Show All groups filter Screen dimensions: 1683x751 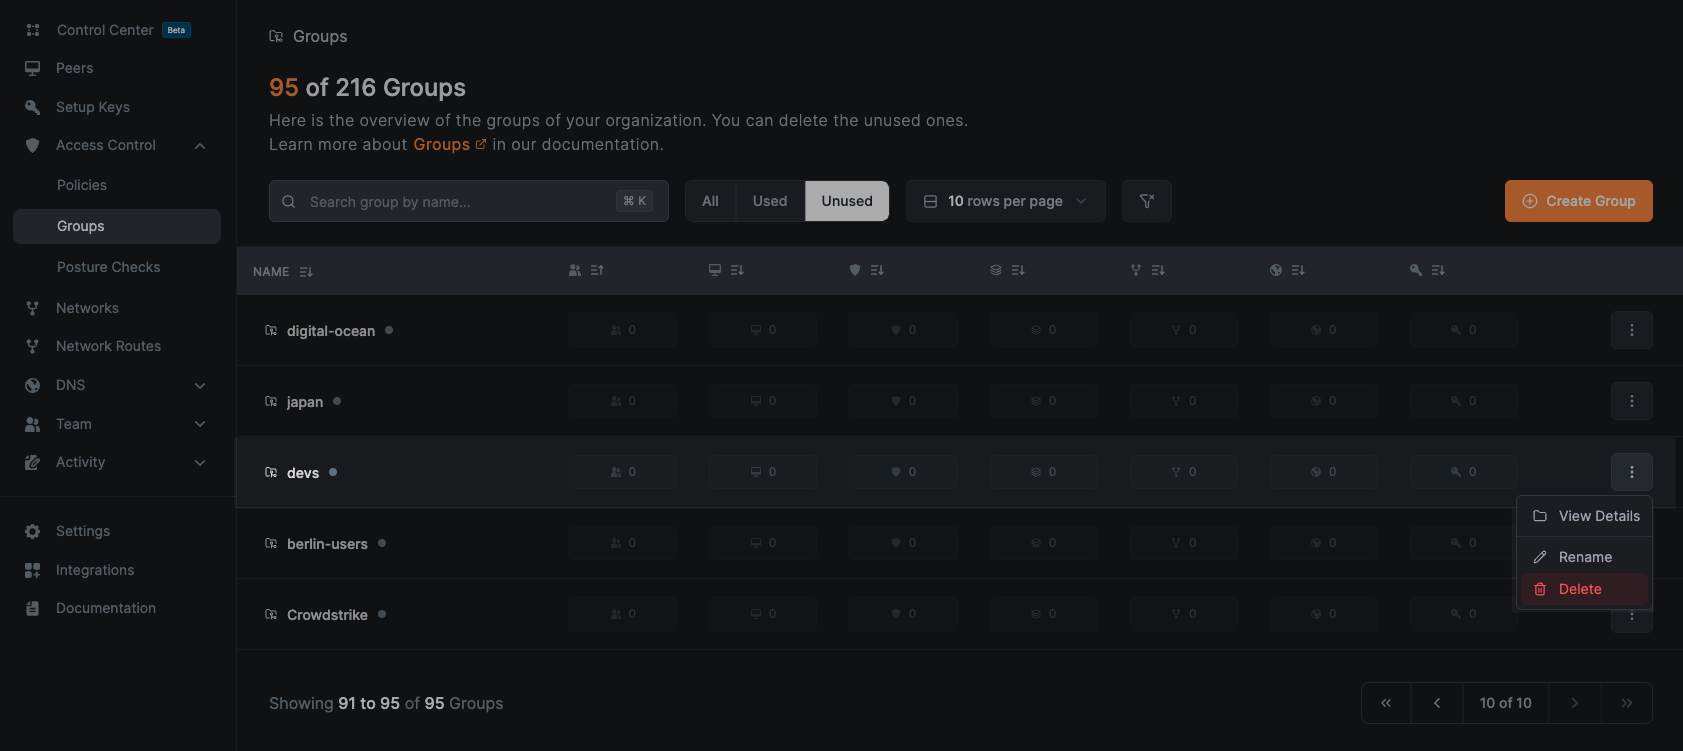pyautogui.click(x=710, y=201)
